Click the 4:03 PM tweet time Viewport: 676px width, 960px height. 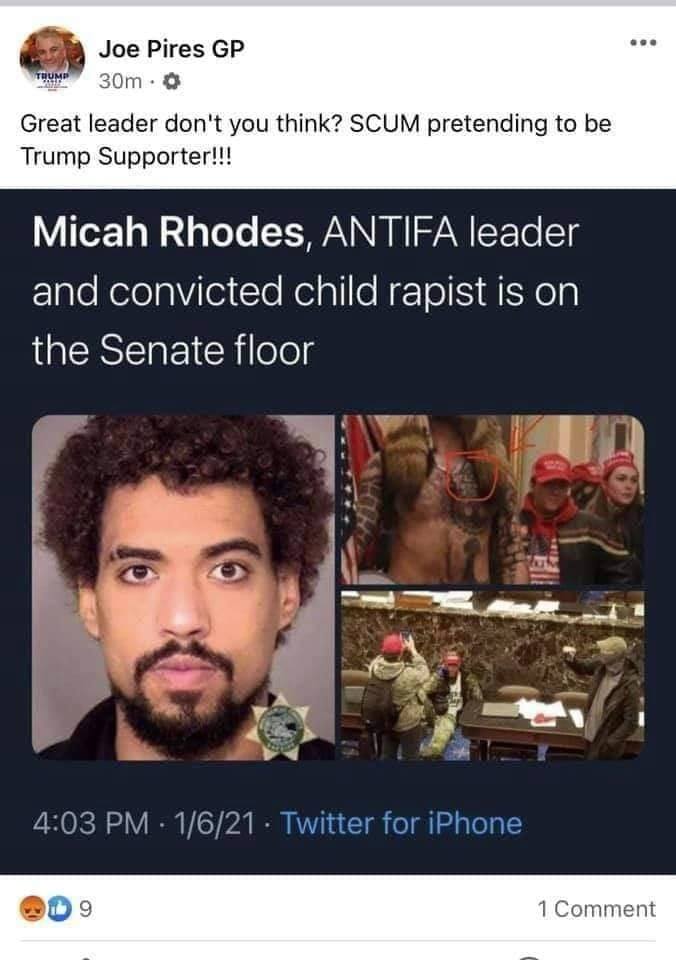coord(91,823)
